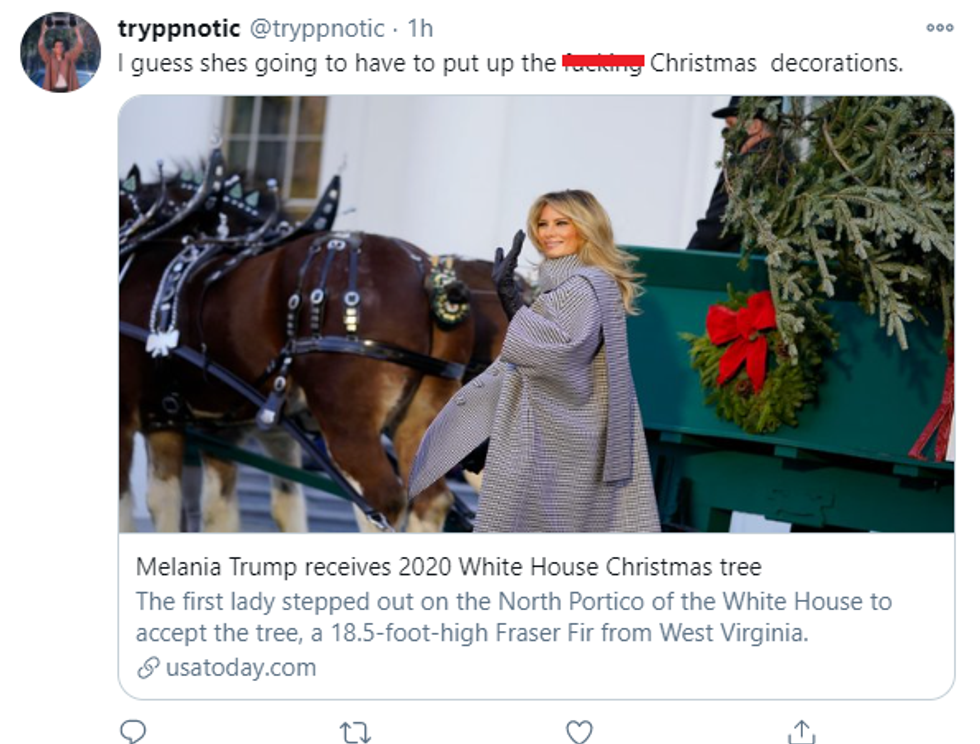Screen dimensions: 980x744
Task: Click the card description about the Fraser Fir
Action: (x=512, y=618)
